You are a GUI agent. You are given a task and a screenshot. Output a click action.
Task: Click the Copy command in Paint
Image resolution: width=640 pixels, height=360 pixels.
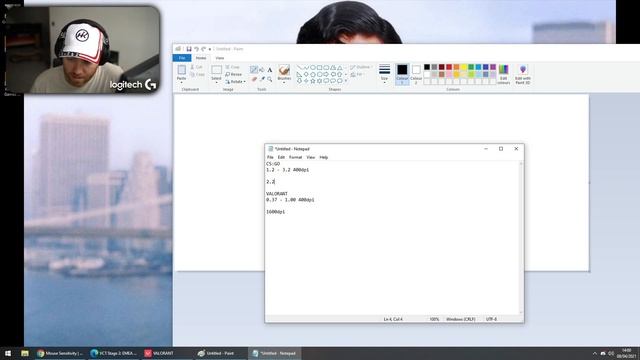click(197, 75)
